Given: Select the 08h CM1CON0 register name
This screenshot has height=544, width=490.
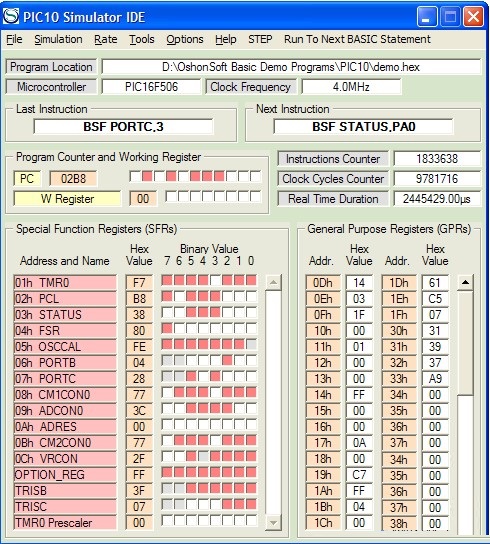Looking at the screenshot, I should tap(65, 394).
